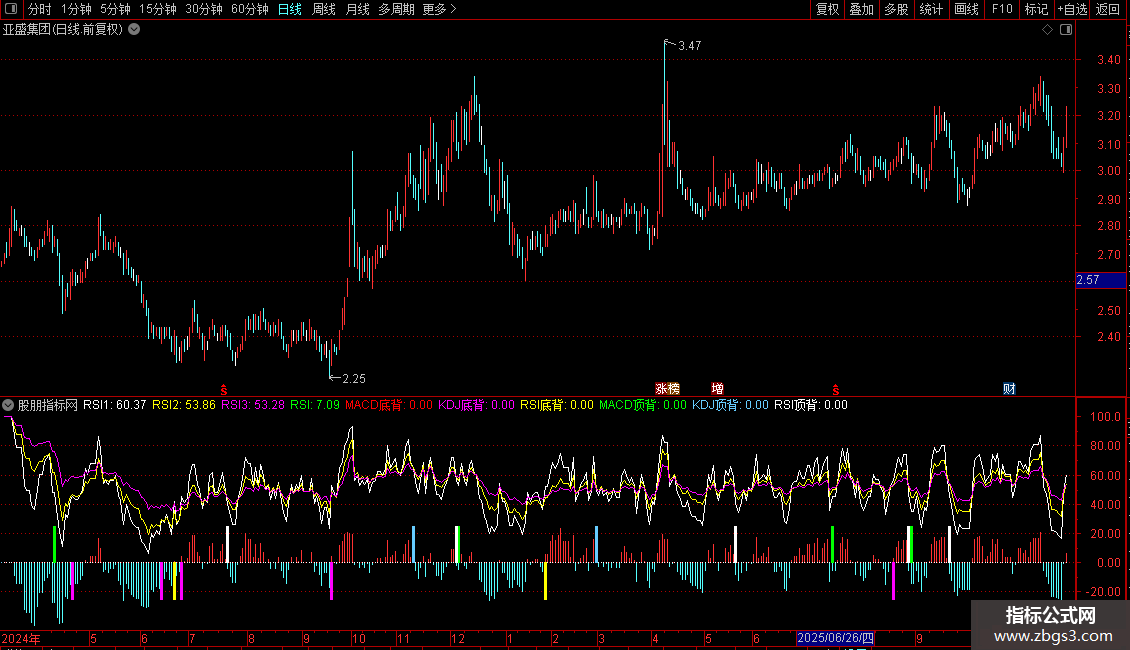The width and height of the screenshot is (1130, 650).
Task: Click the 统计 statistics button
Action: [931, 9]
